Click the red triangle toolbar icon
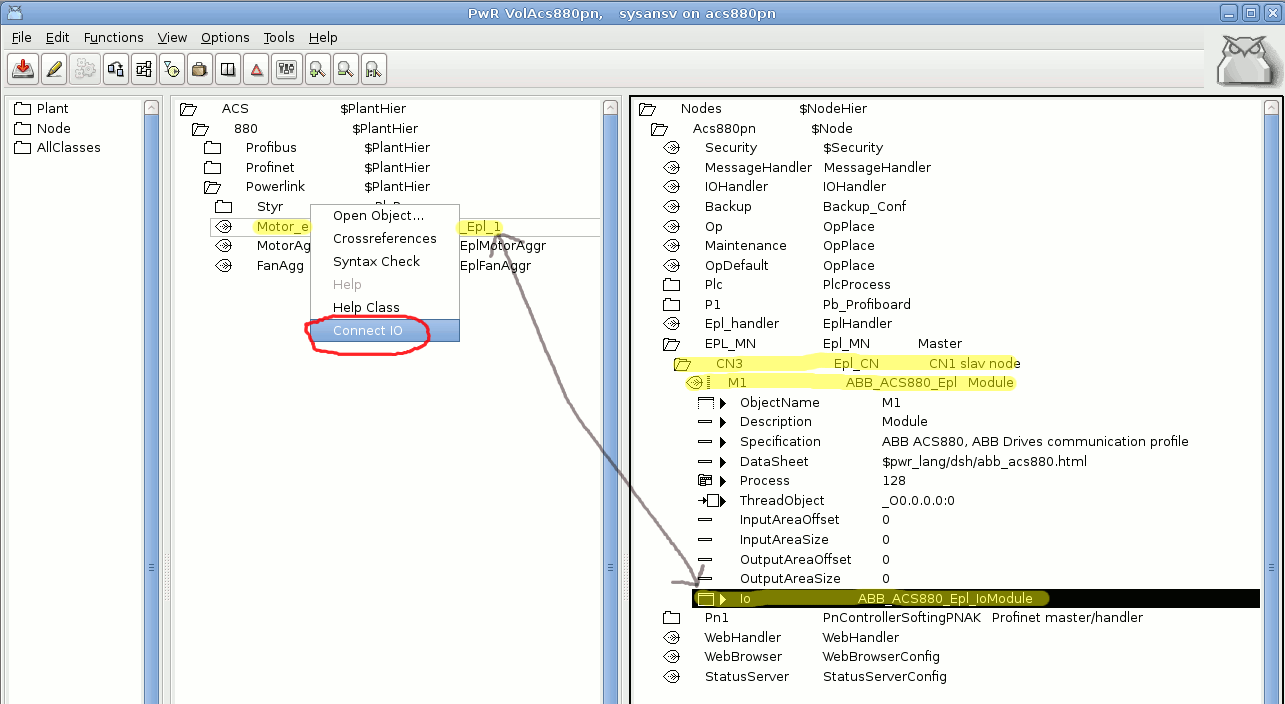 point(257,69)
